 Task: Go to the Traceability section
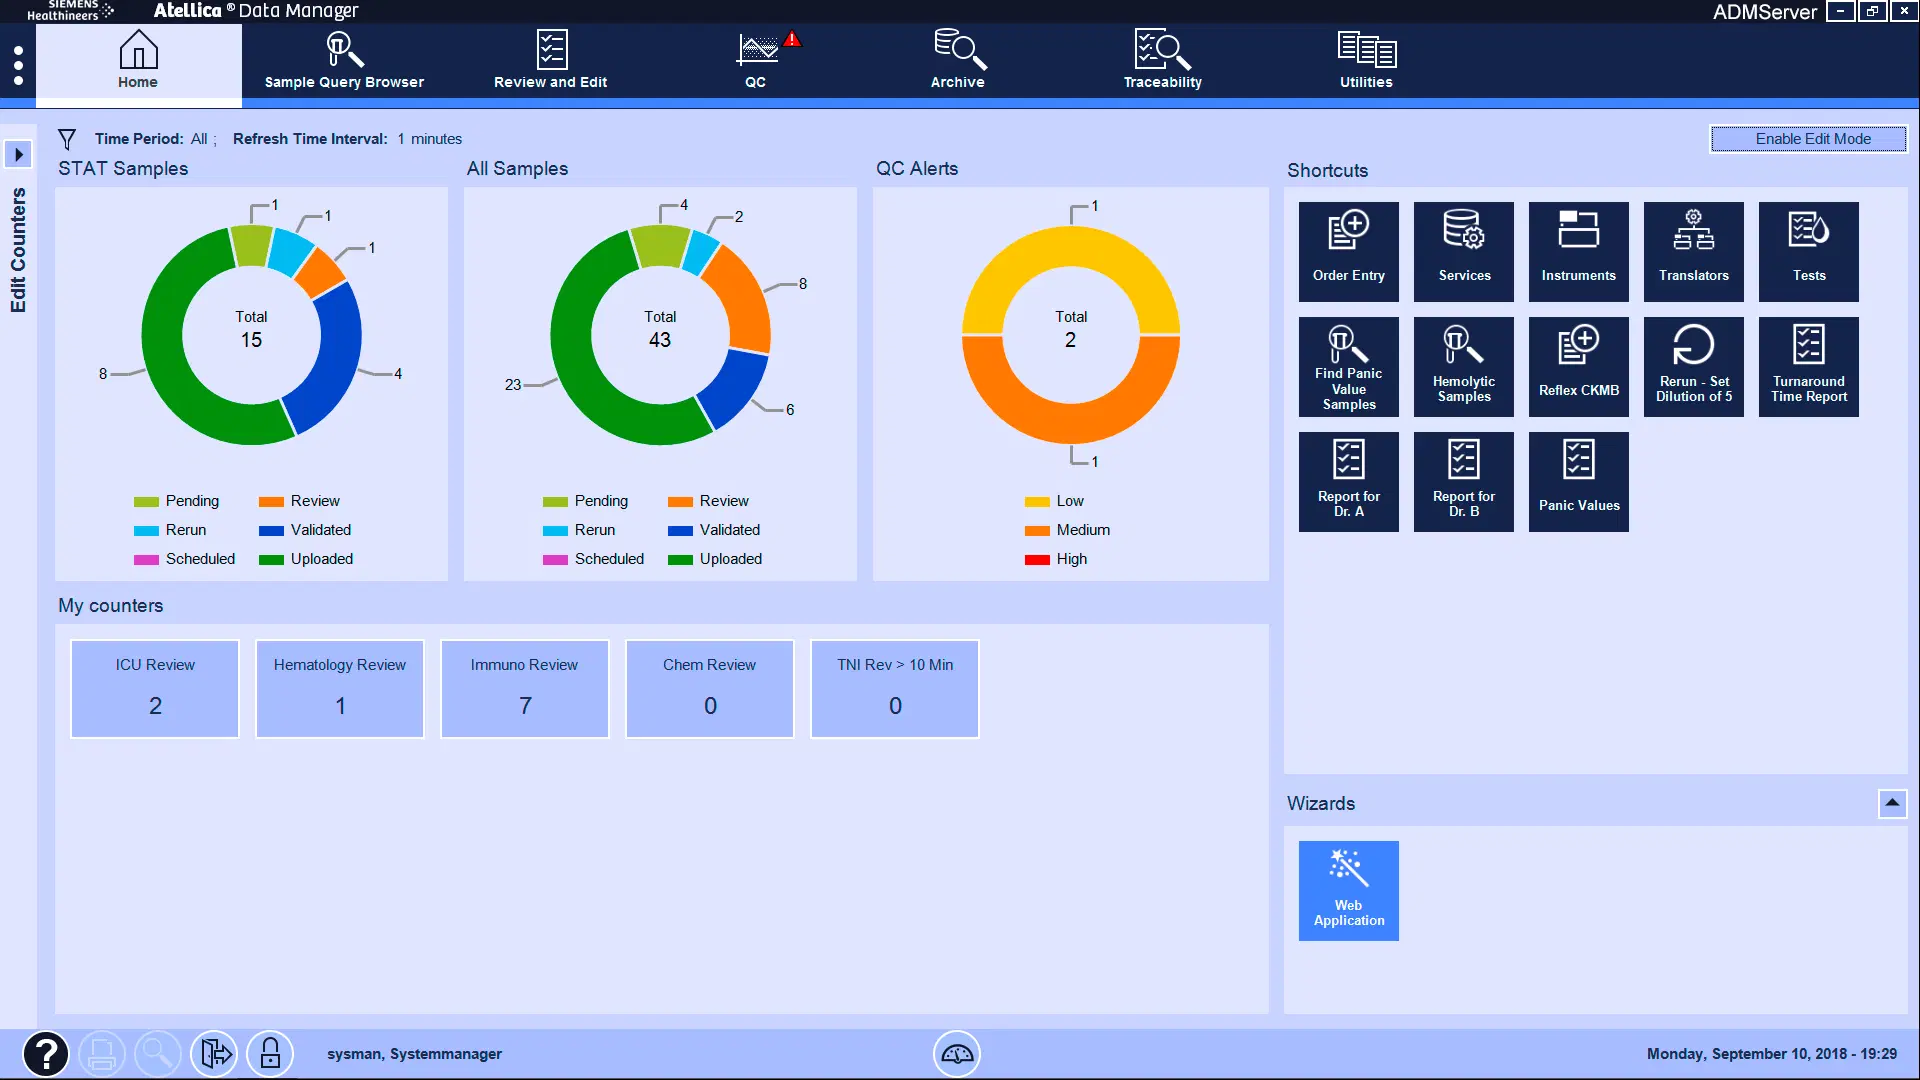tap(1162, 60)
